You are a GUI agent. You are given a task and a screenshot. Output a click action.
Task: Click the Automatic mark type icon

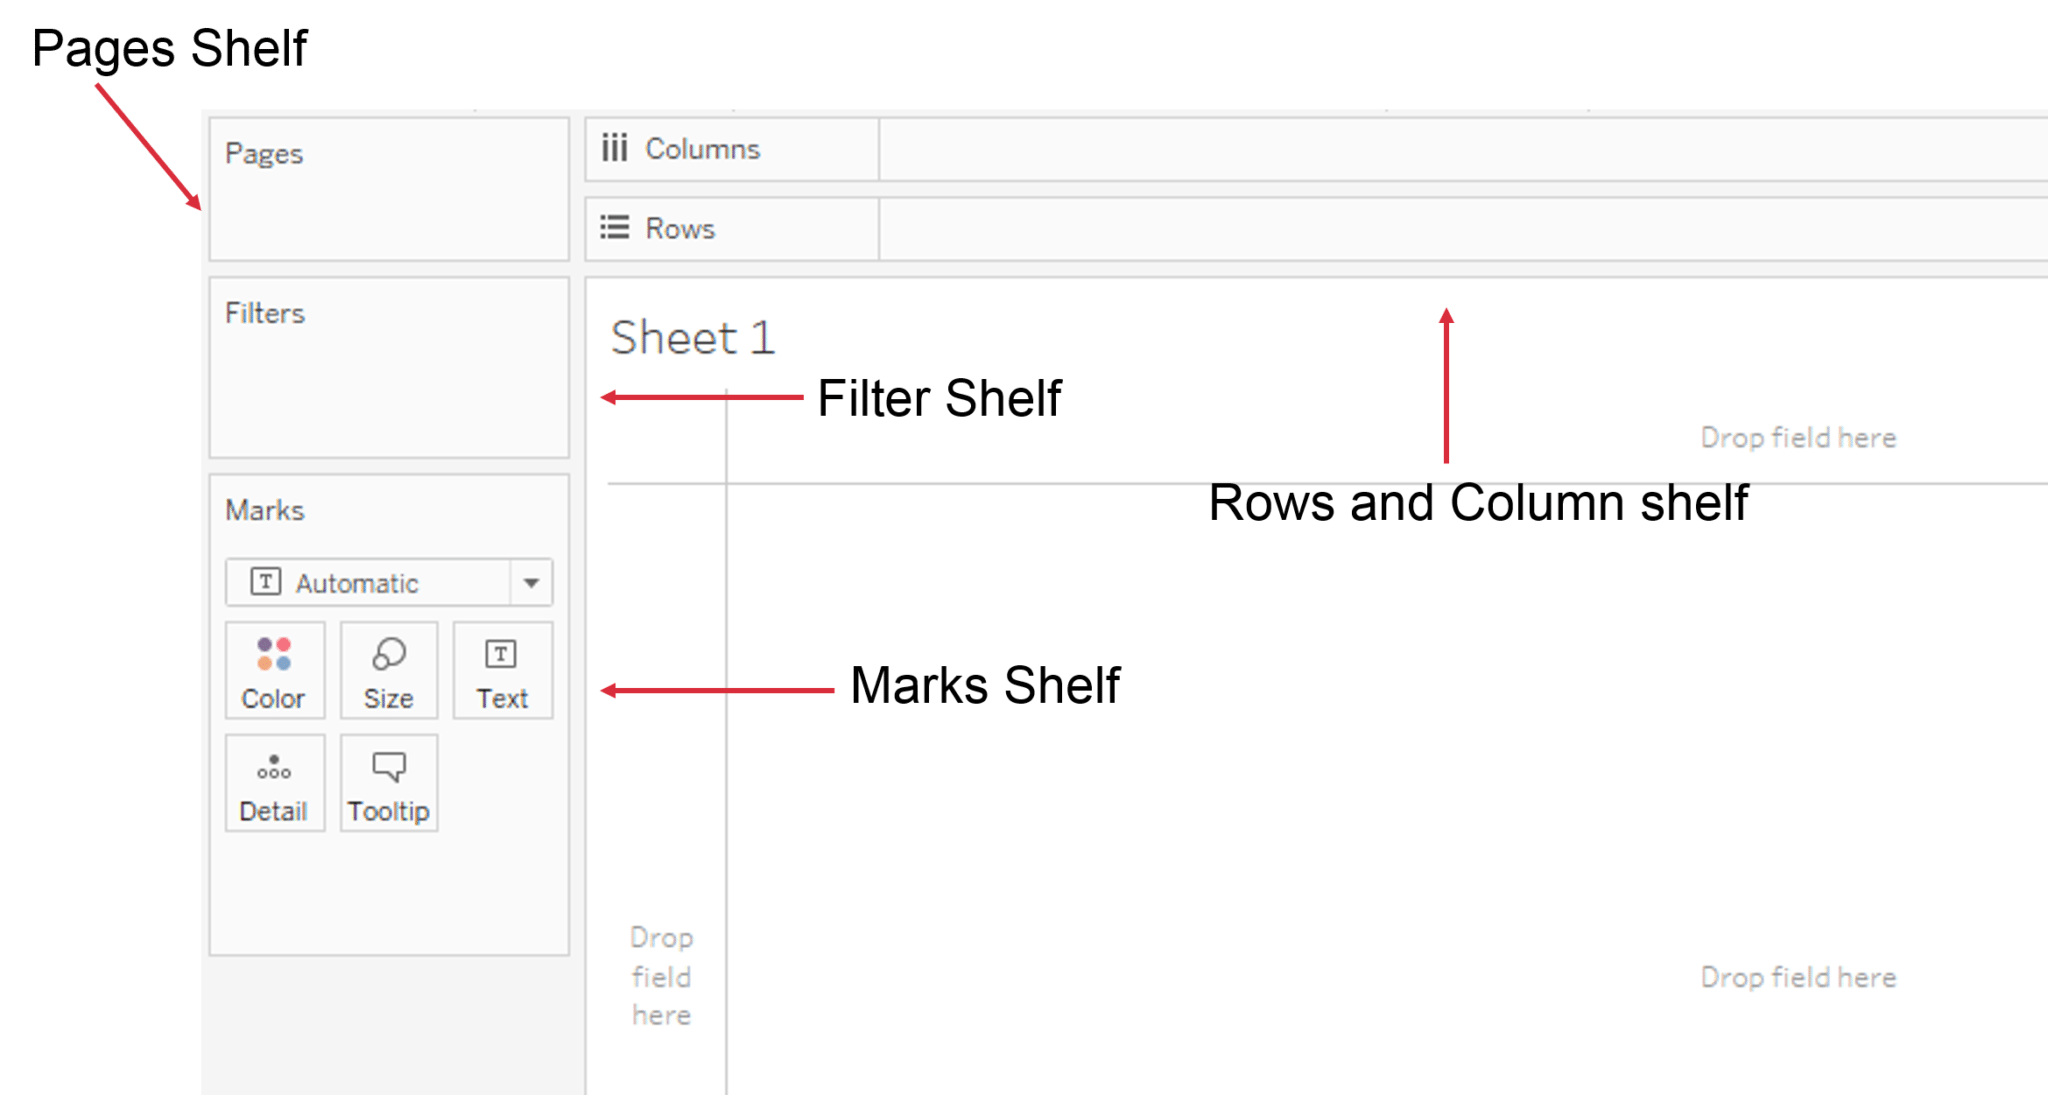(265, 582)
